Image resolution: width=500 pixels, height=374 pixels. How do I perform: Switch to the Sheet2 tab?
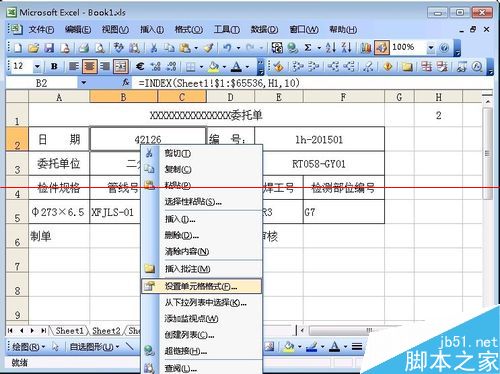(x=106, y=331)
